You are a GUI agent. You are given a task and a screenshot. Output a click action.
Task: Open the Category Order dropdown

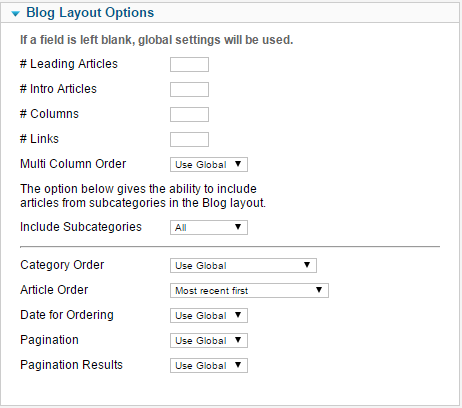tap(243, 265)
